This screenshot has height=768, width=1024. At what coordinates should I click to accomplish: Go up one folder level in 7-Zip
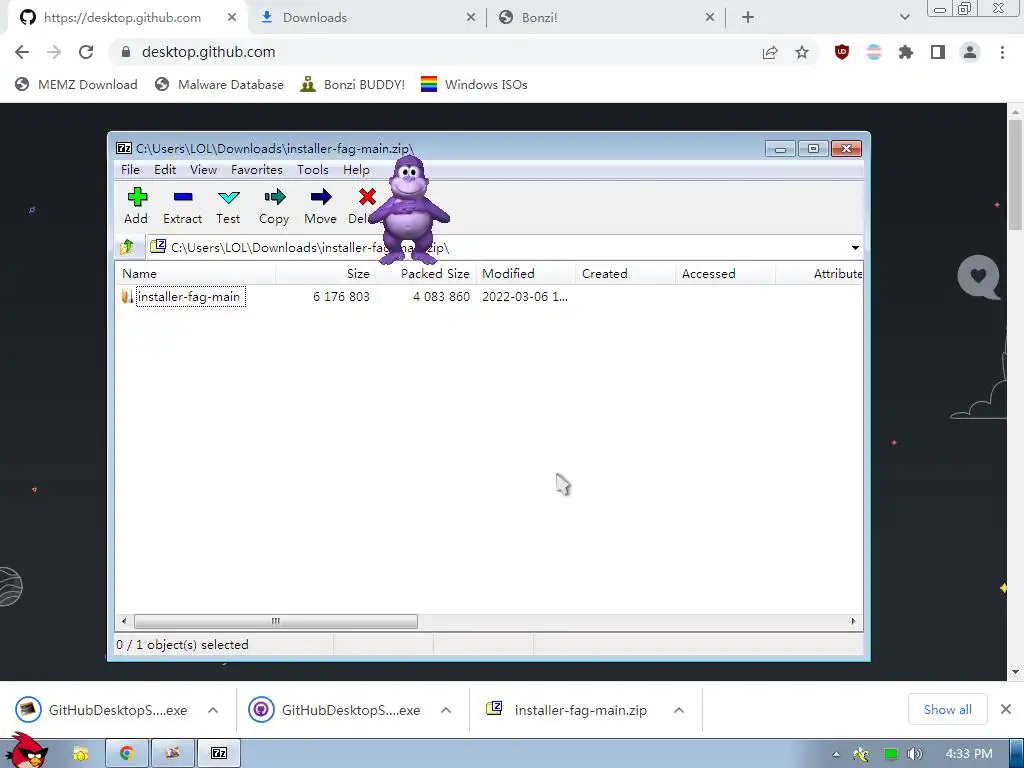pos(127,247)
